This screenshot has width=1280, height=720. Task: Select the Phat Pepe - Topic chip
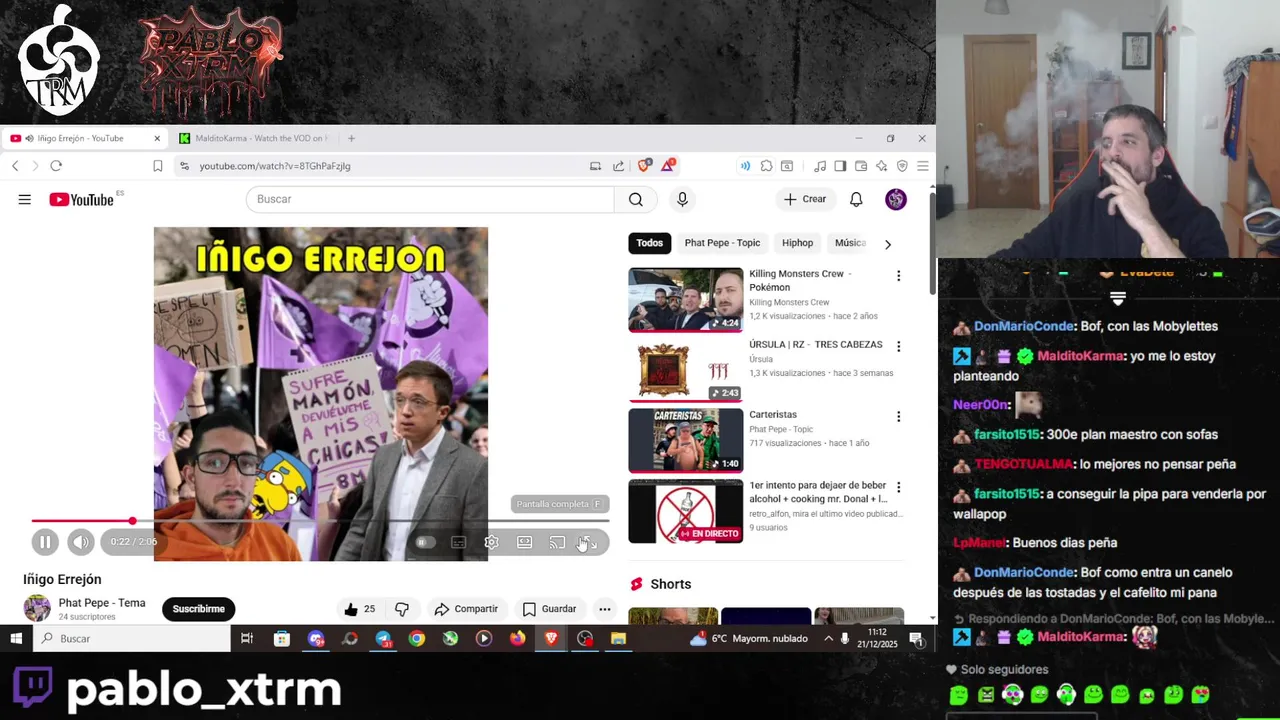tap(722, 243)
